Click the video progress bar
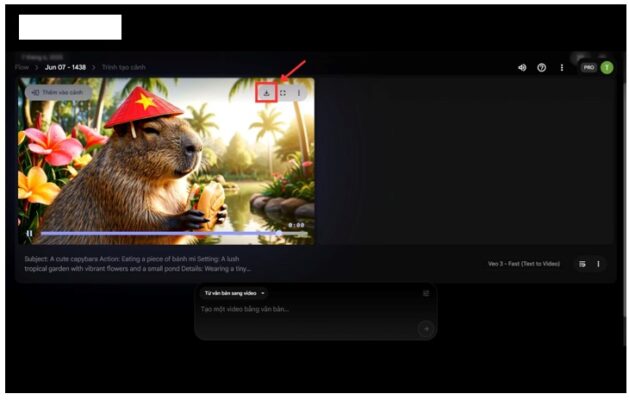This screenshot has width=629, height=400. coord(160,233)
